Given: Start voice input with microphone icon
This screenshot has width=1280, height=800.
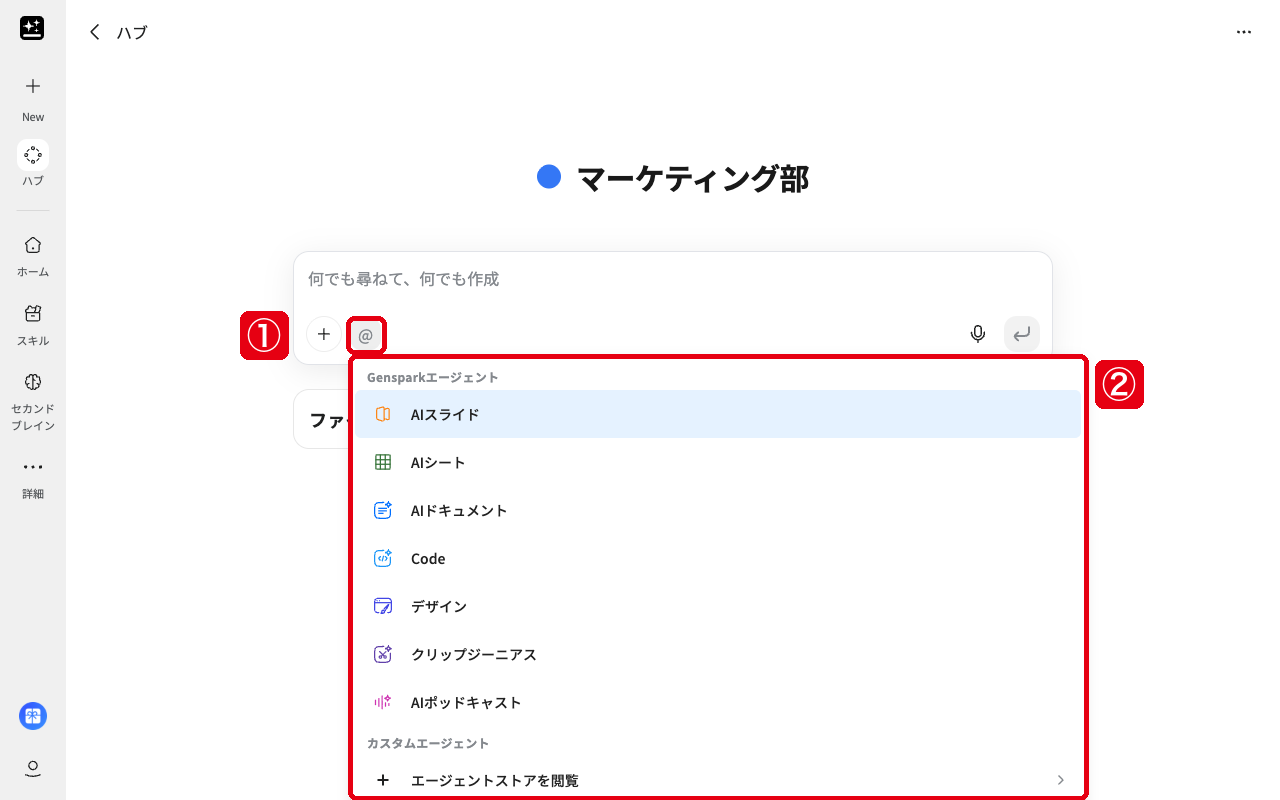Looking at the screenshot, I should click(978, 334).
